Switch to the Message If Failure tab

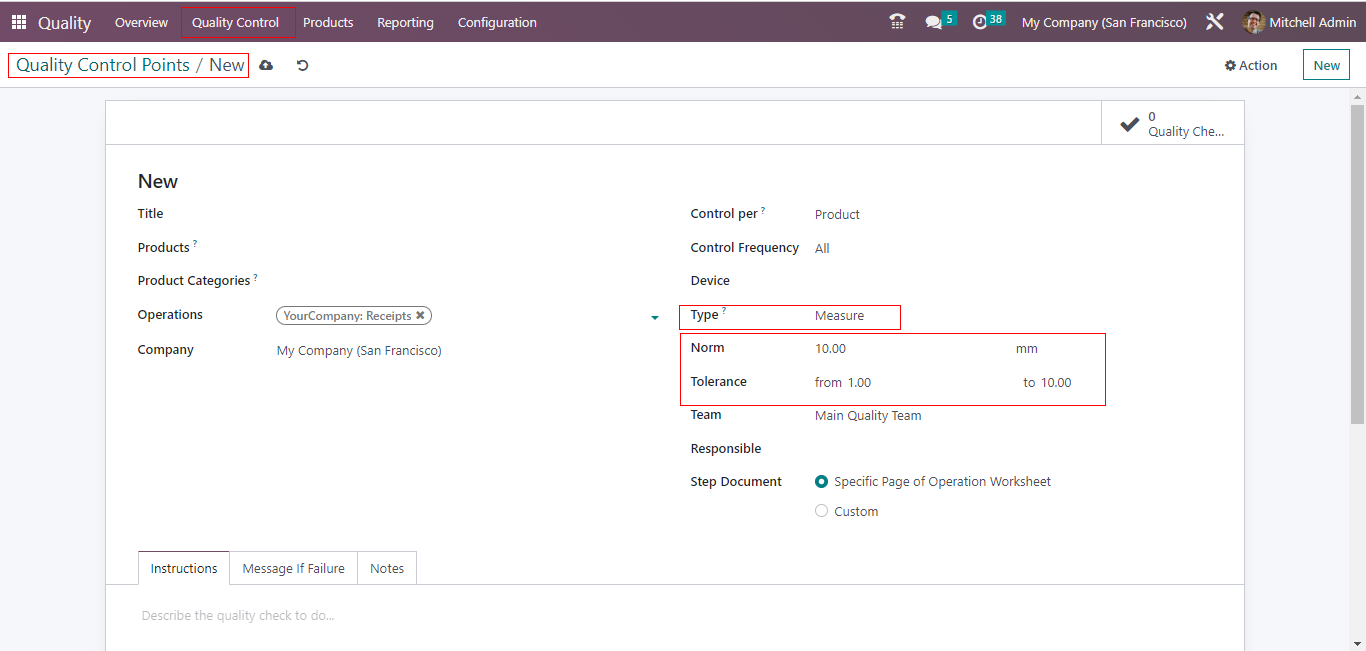[x=293, y=568]
